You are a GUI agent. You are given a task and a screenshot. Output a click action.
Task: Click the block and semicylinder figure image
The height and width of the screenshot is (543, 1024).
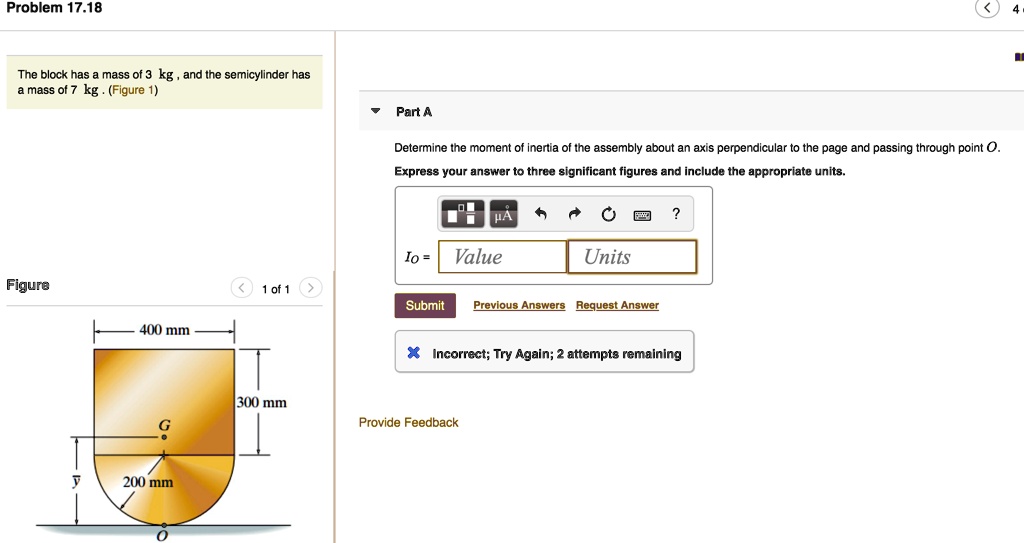164,432
